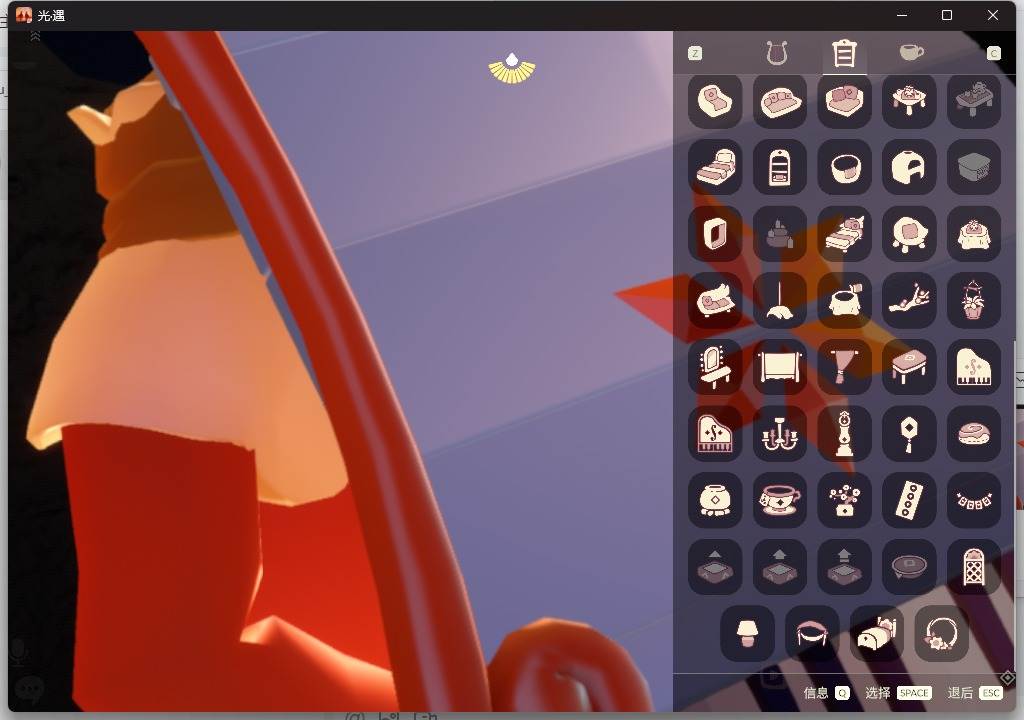Pick the large cushioned daybed icon

tap(844, 101)
